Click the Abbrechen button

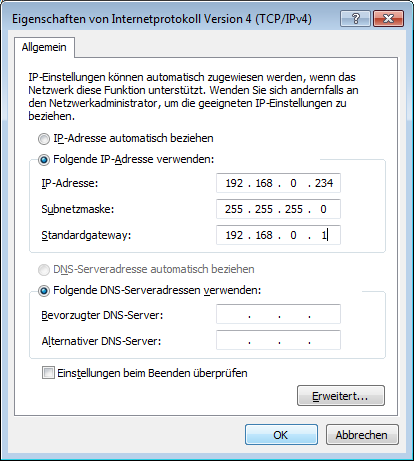362,435
